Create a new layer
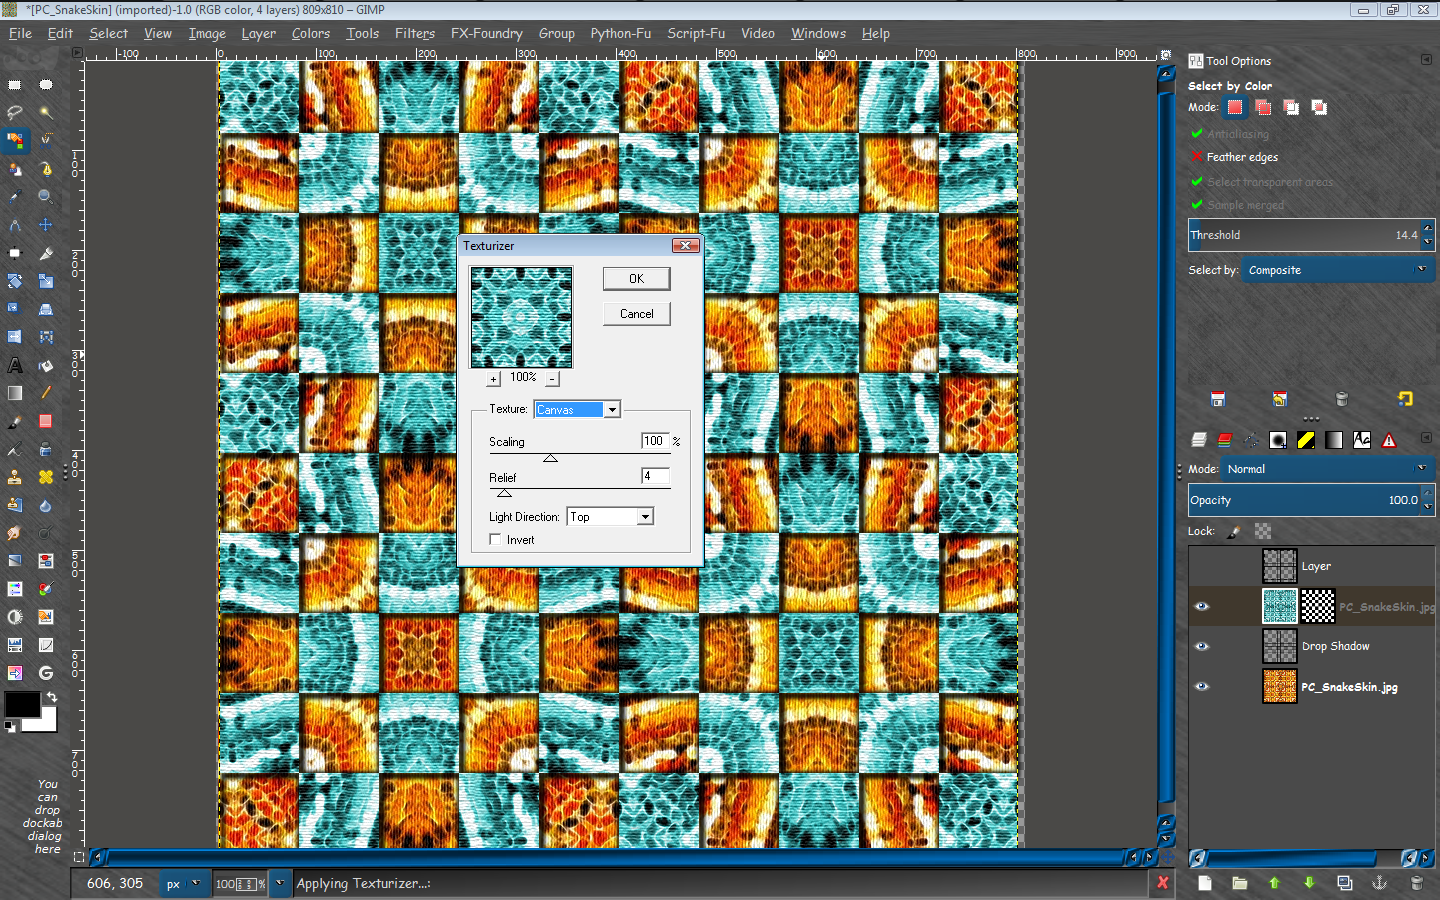This screenshot has width=1440, height=900. [1205, 883]
